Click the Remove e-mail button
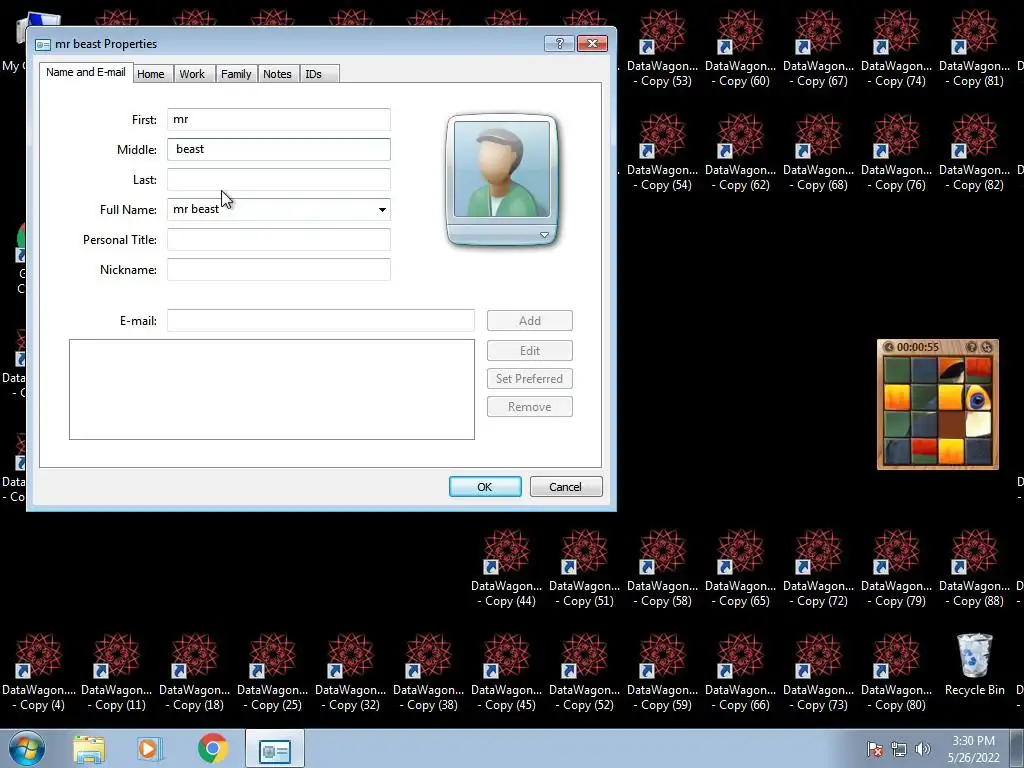 [530, 407]
